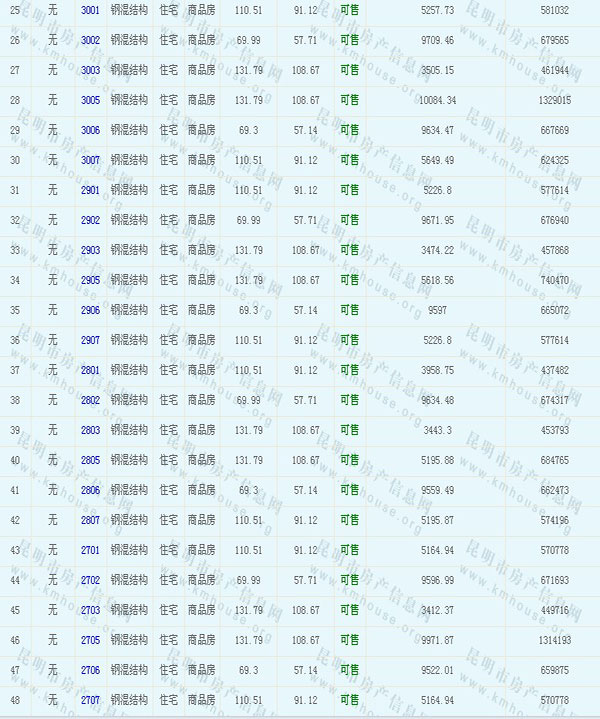Open room 2901 link
This screenshot has width=600, height=719.
click(x=90, y=190)
